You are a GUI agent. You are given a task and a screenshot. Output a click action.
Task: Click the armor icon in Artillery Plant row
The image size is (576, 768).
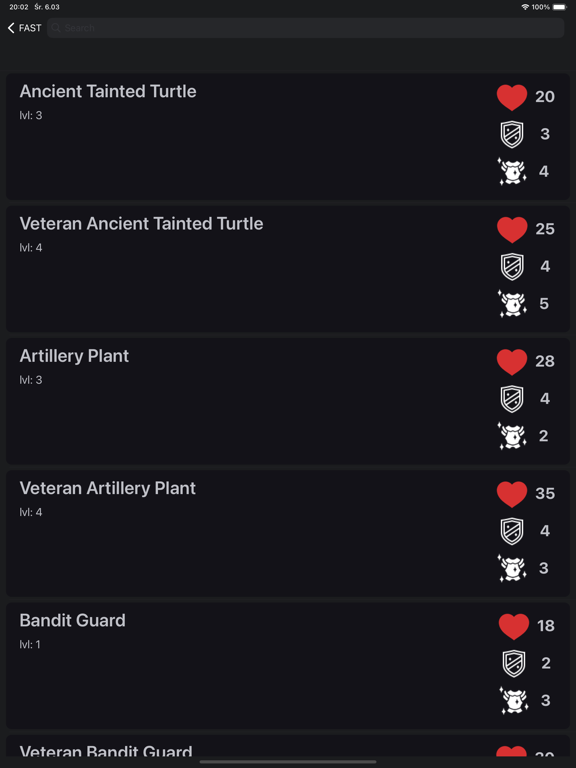512,436
